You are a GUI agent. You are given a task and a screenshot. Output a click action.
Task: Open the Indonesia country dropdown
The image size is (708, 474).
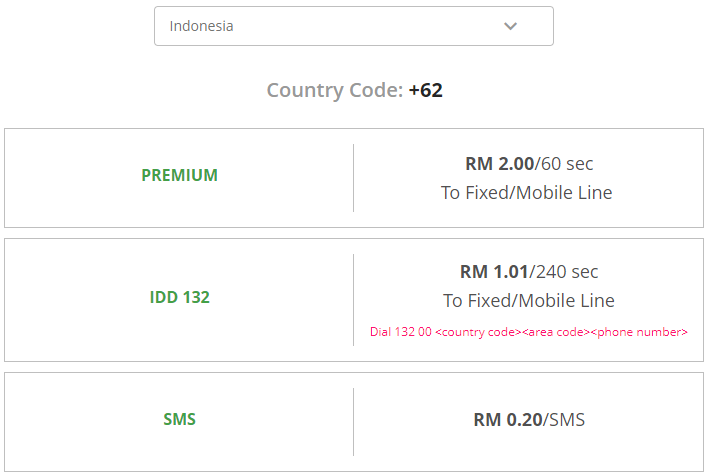pyautogui.click(x=353, y=26)
